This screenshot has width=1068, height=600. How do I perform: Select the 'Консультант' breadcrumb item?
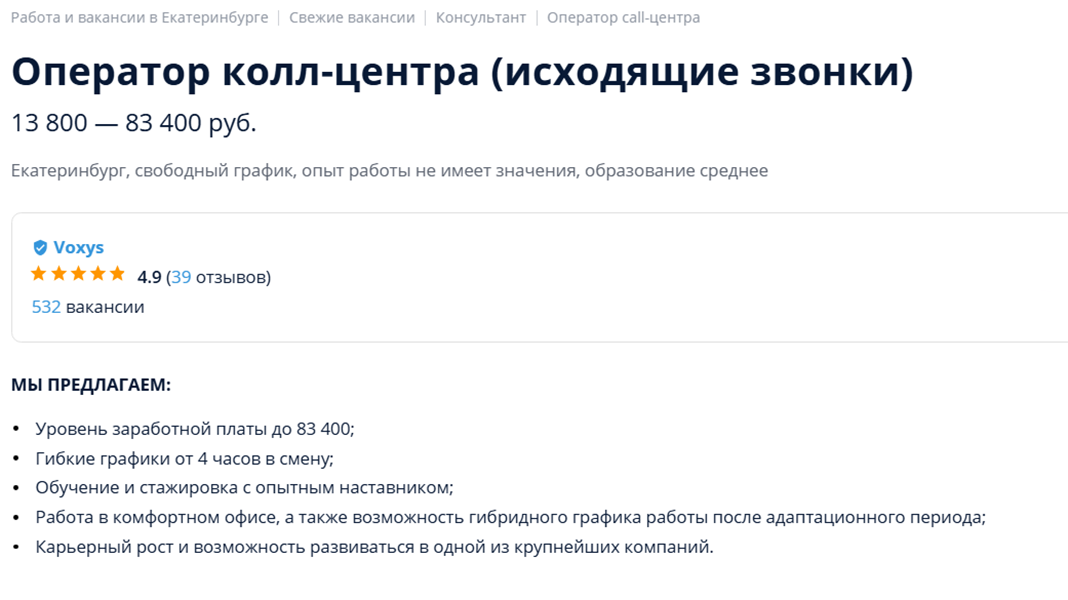(x=481, y=18)
